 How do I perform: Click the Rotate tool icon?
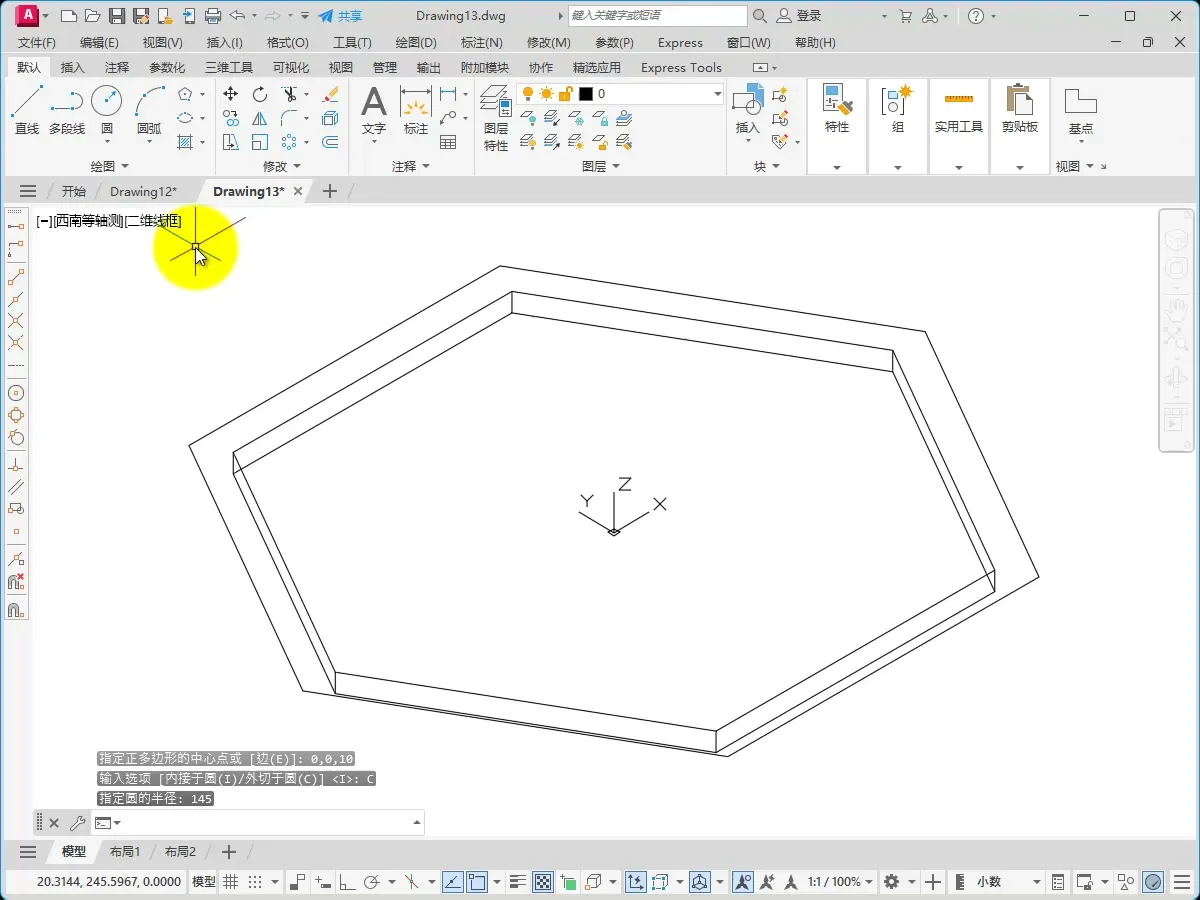(x=260, y=94)
